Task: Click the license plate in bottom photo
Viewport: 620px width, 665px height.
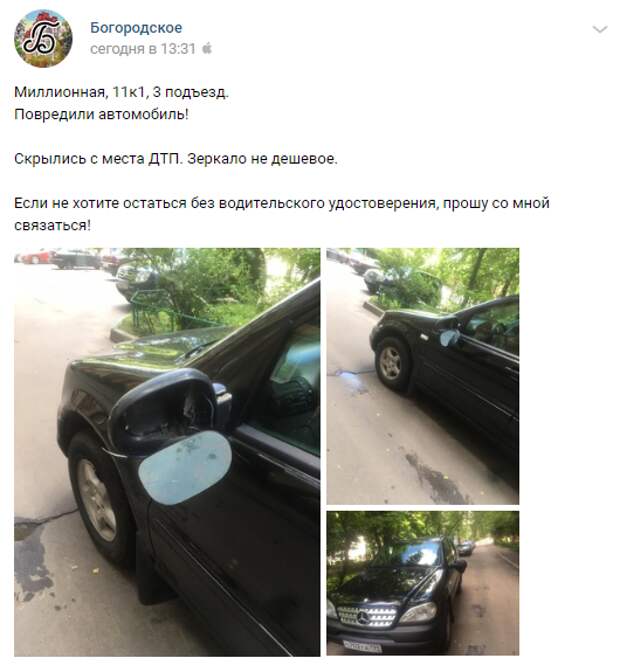Action: pos(362,647)
